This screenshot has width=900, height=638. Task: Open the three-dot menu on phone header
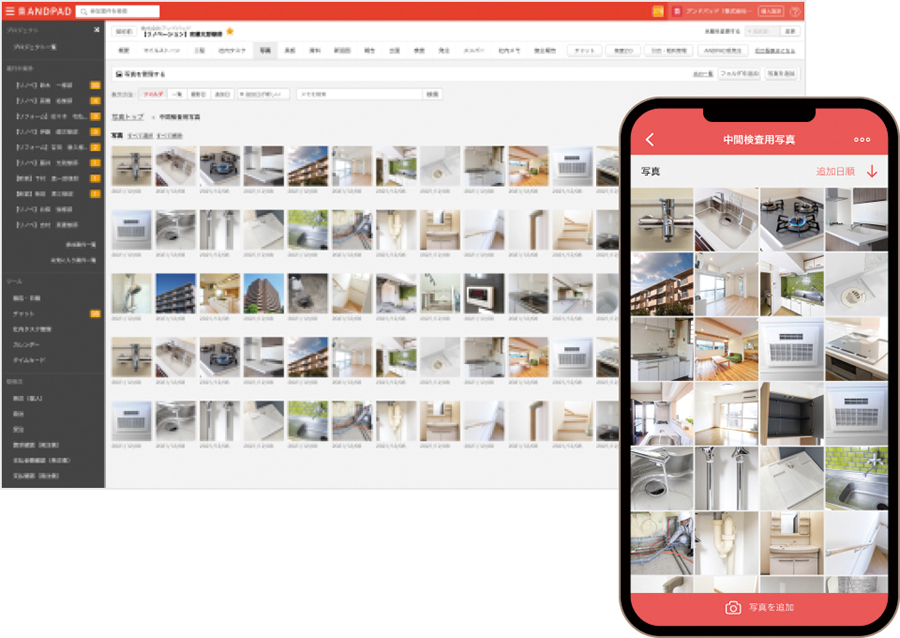(862, 139)
